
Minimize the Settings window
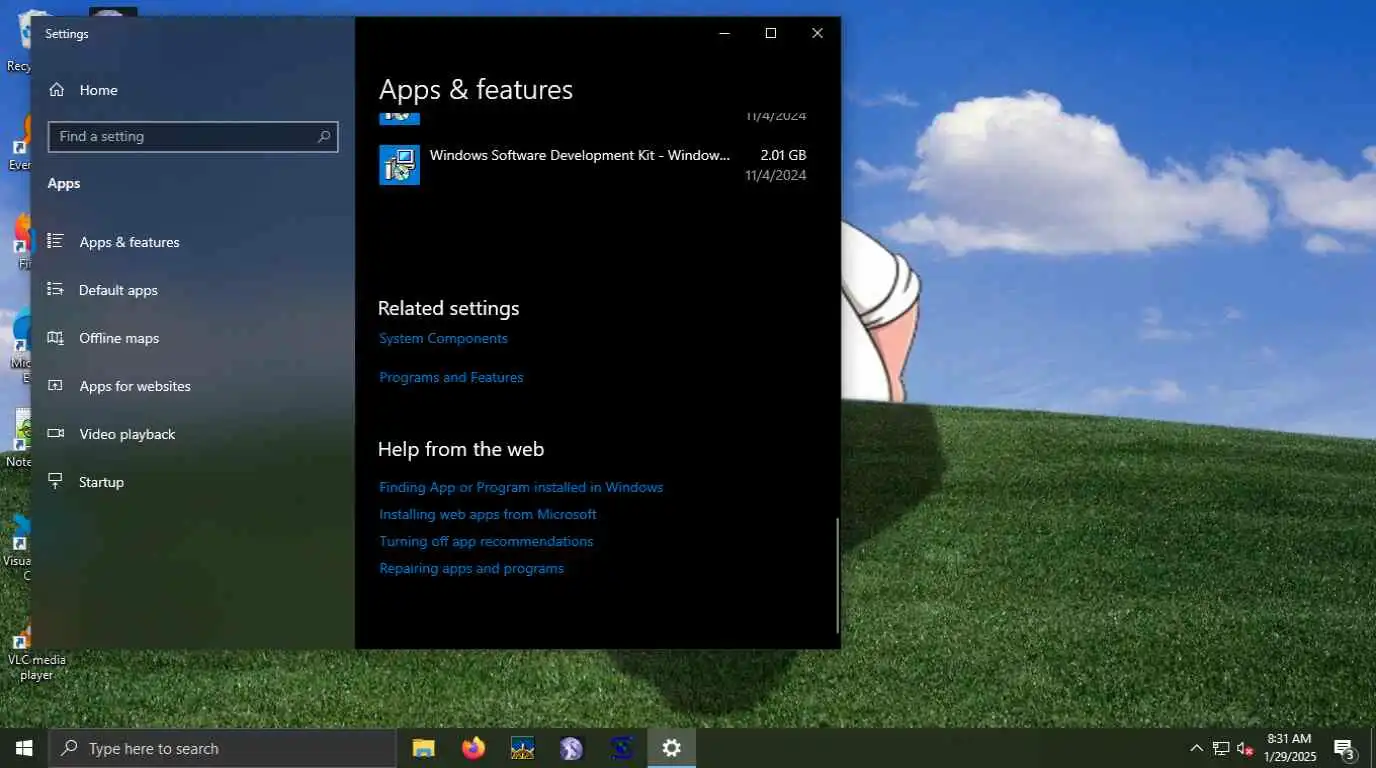point(725,33)
